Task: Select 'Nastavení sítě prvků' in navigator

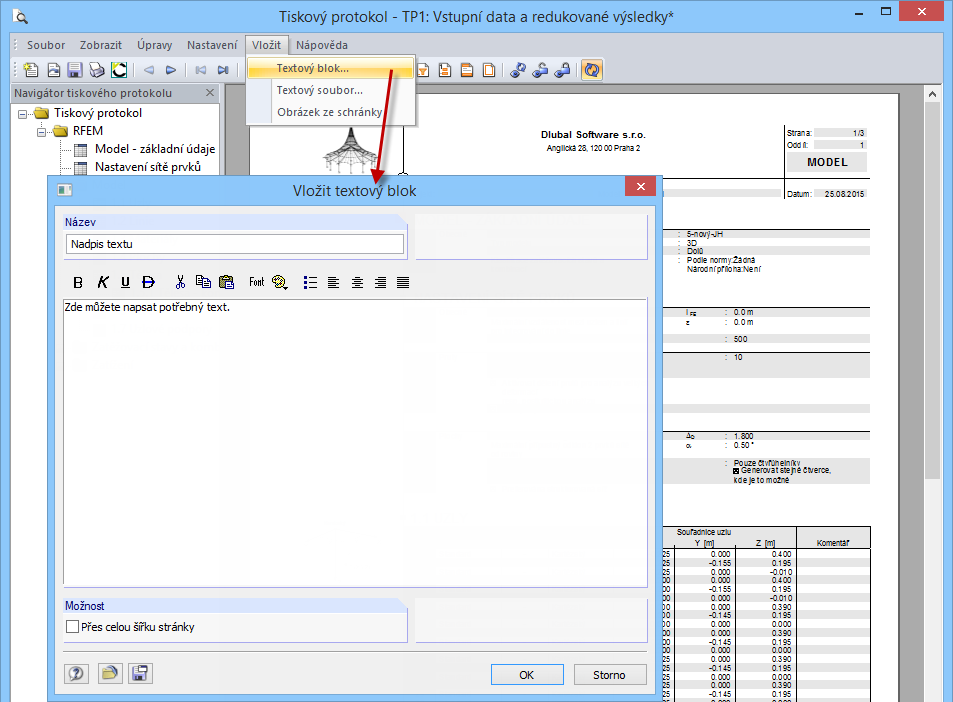Action: (x=148, y=167)
